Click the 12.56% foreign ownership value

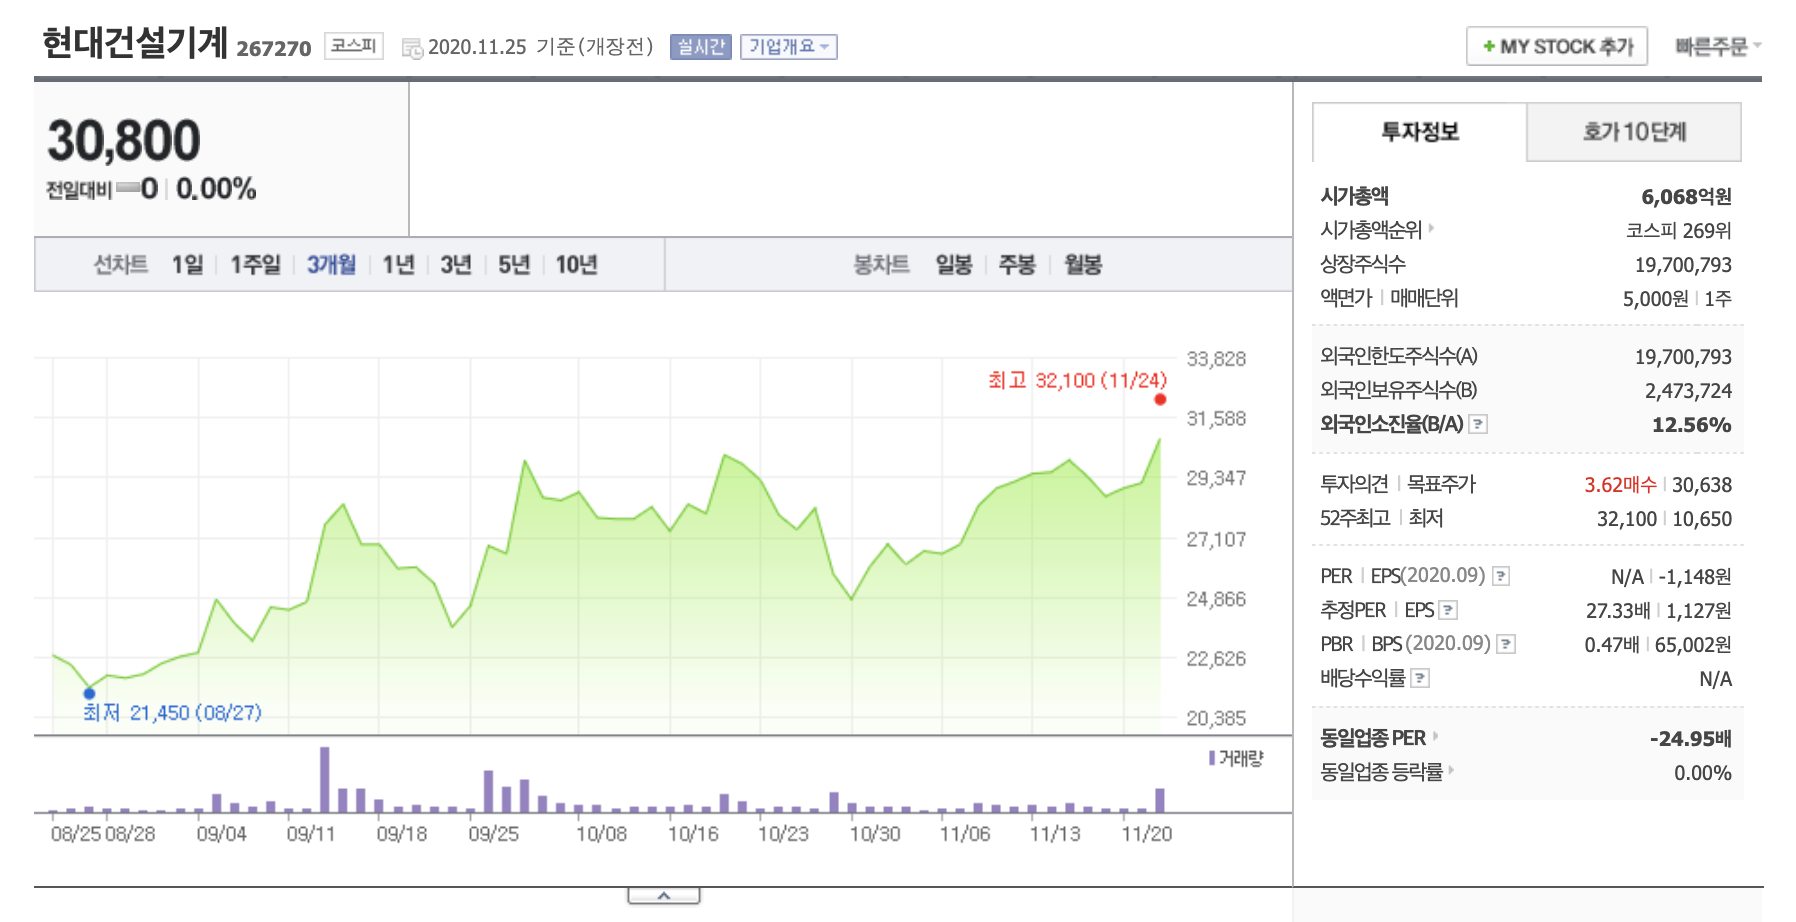pos(1691,425)
